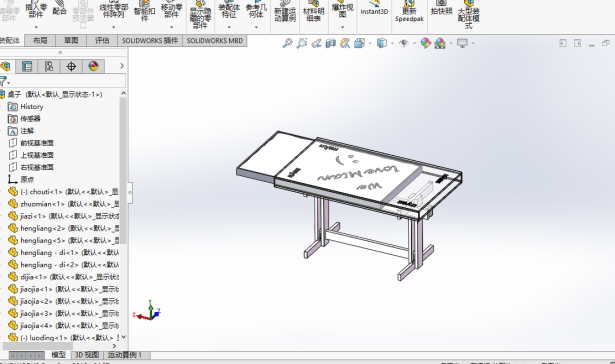Viewport: 615px width, 364px height.
Task: Switch to the Evaluate (评估) tab
Action: [102, 40]
